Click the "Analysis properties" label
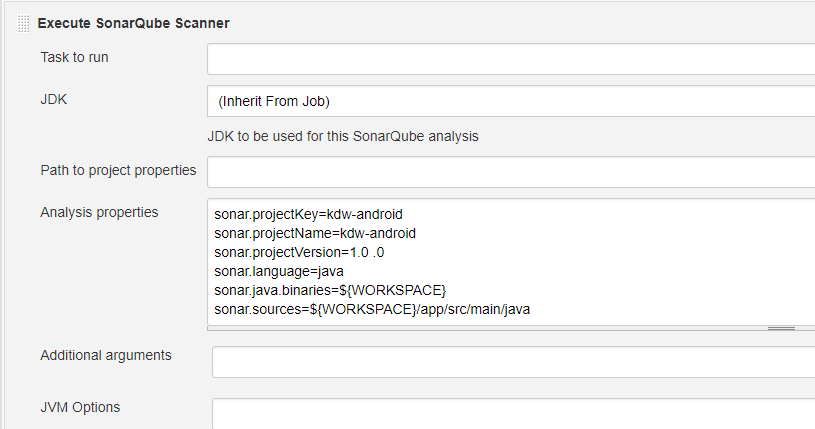Viewport: 815px width, 429px height. coord(99,212)
